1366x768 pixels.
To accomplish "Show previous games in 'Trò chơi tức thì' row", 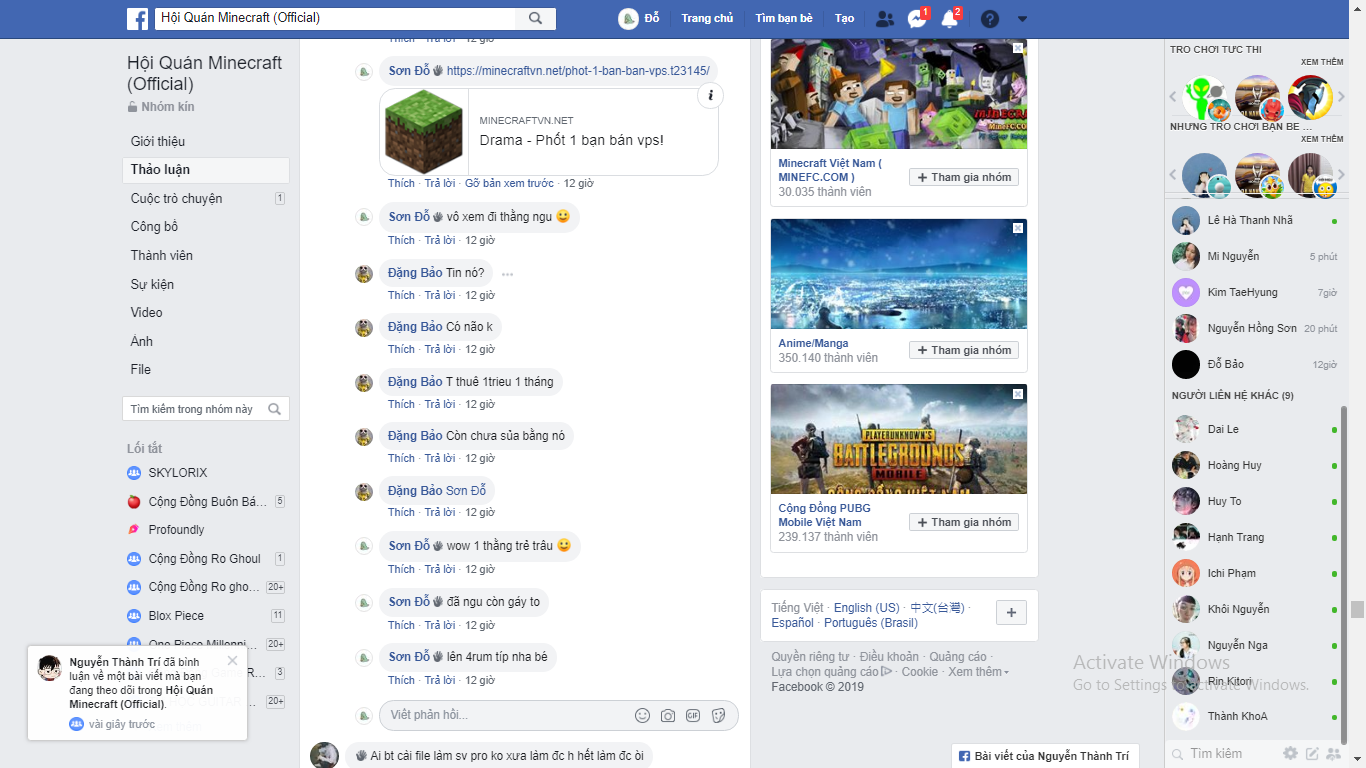I will click(1174, 97).
